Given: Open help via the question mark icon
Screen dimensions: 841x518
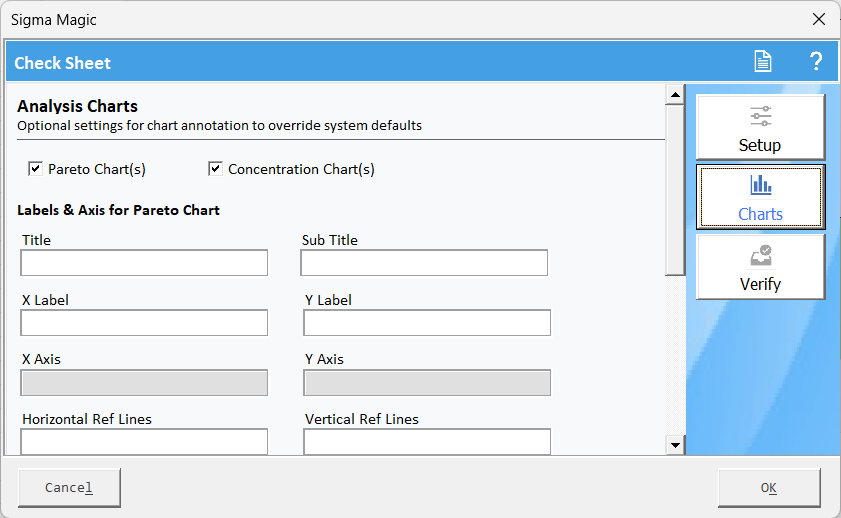Looking at the screenshot, I should point(815,62).
